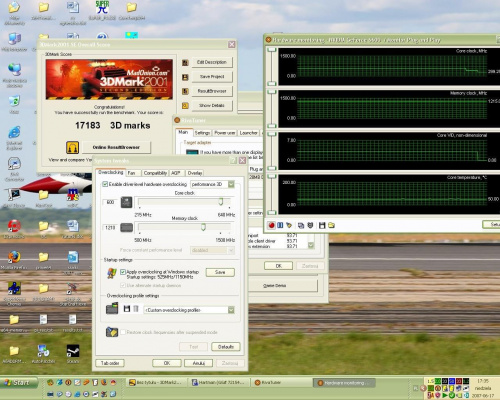
Task: Click the blue pause icon in Hardware monitoring toolbar
Action: click(x=280, y=225)
